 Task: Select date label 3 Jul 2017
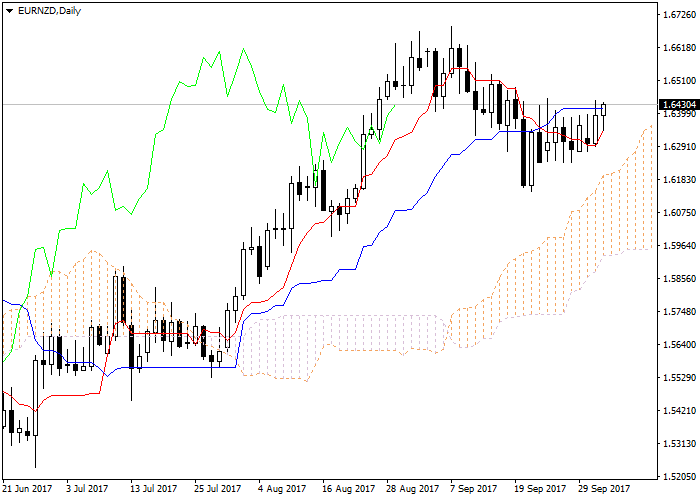point(87,489)
